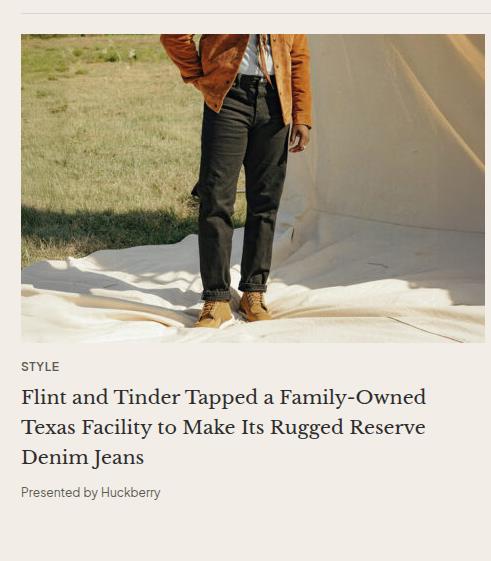Viewport: 491px width, 561px height.
Task: Open the Flint and Tinder article photo
Action: coord(253,188)
